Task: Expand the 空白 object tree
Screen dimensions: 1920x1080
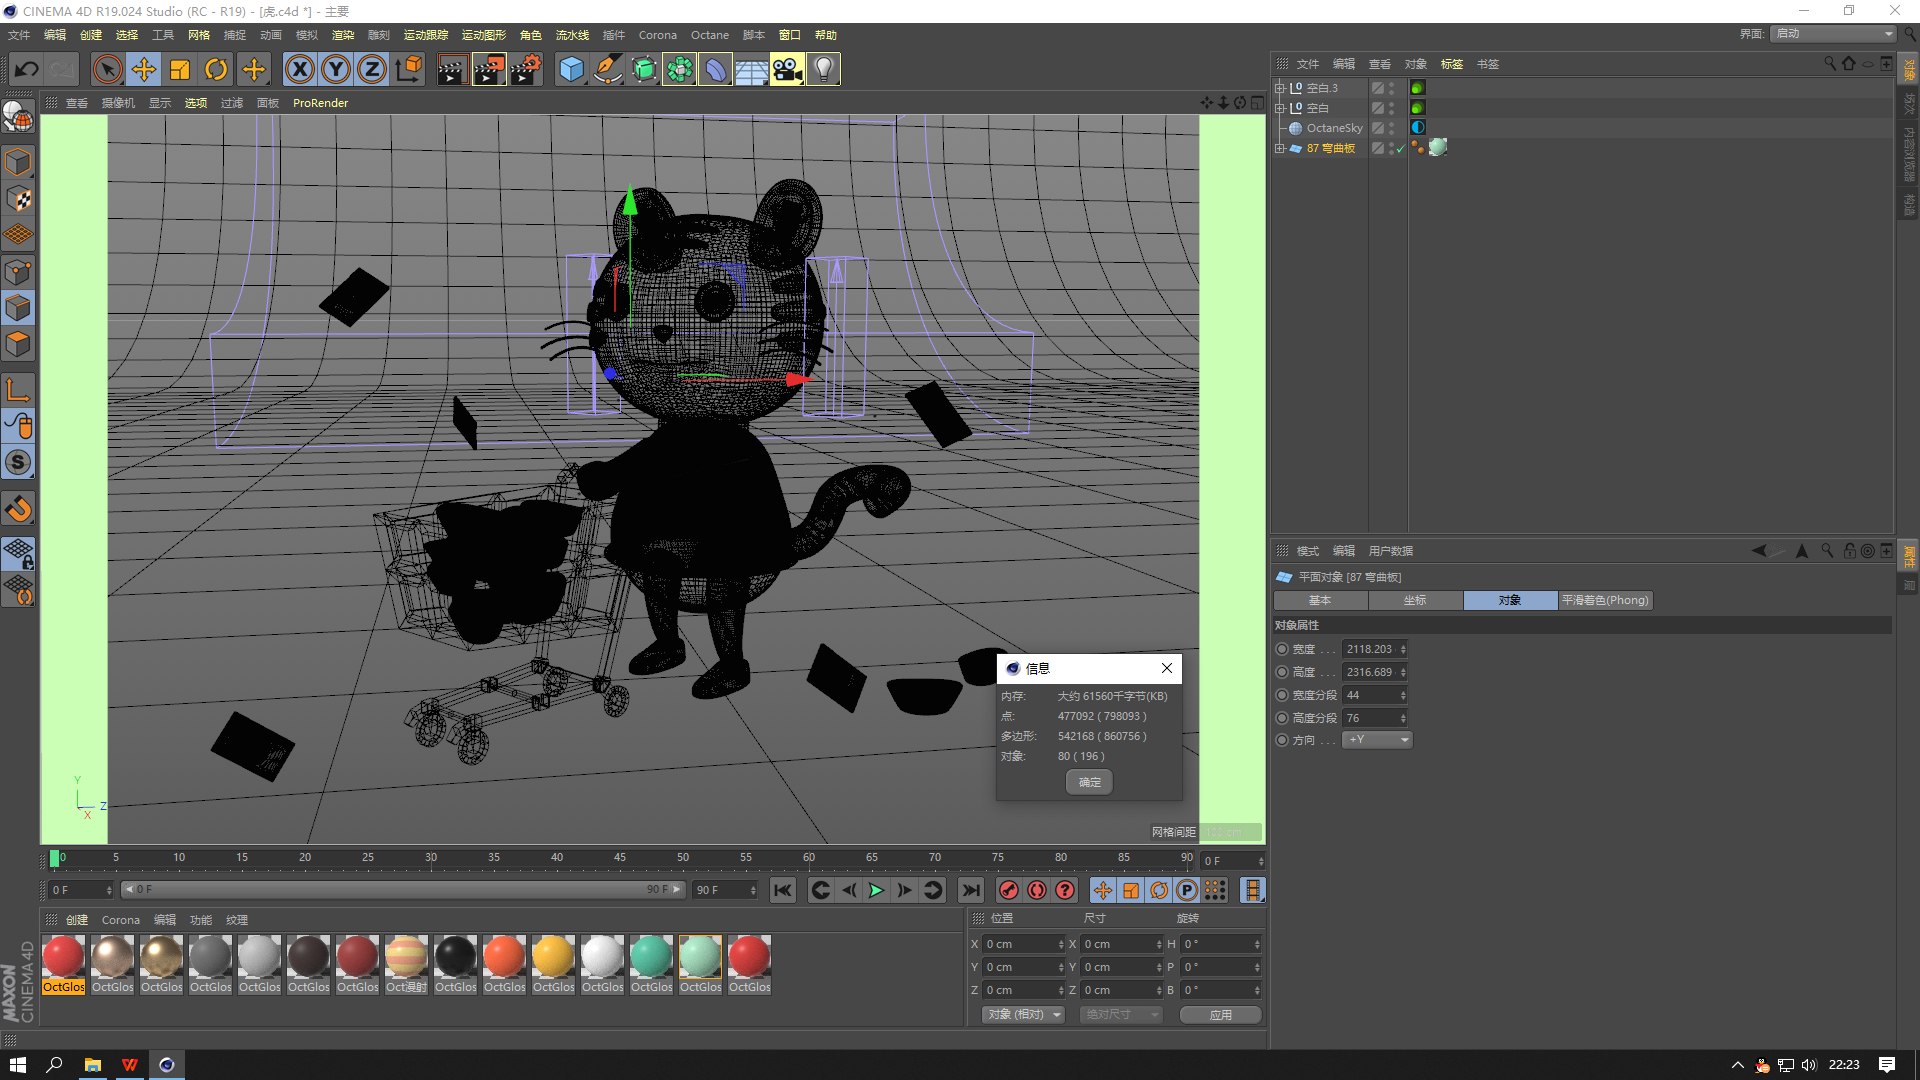Action: tap(1279, 108)
